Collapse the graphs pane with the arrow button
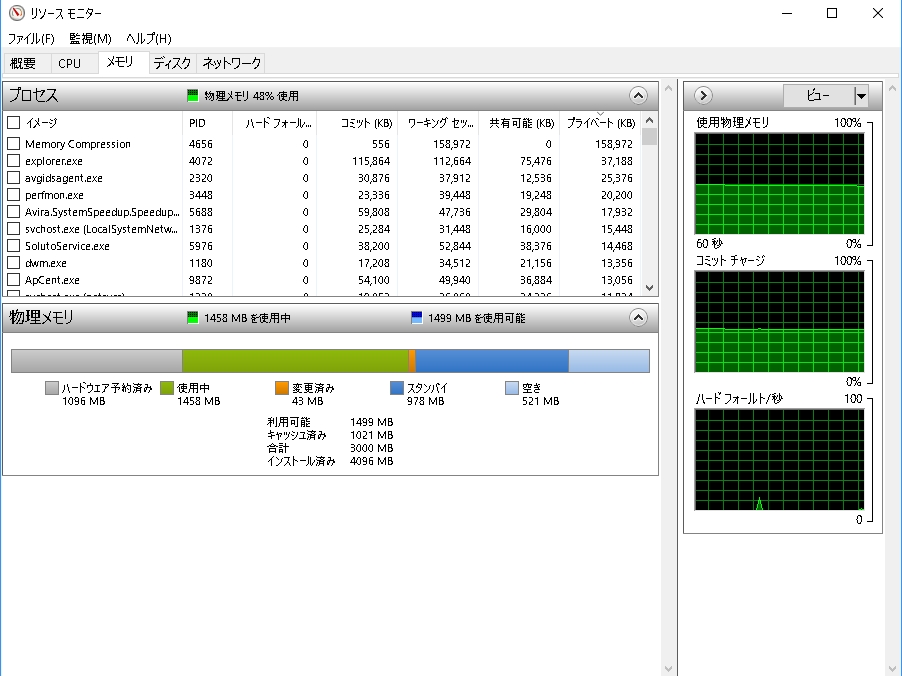This screenshot has width=902, height=676. coord(703,96)
